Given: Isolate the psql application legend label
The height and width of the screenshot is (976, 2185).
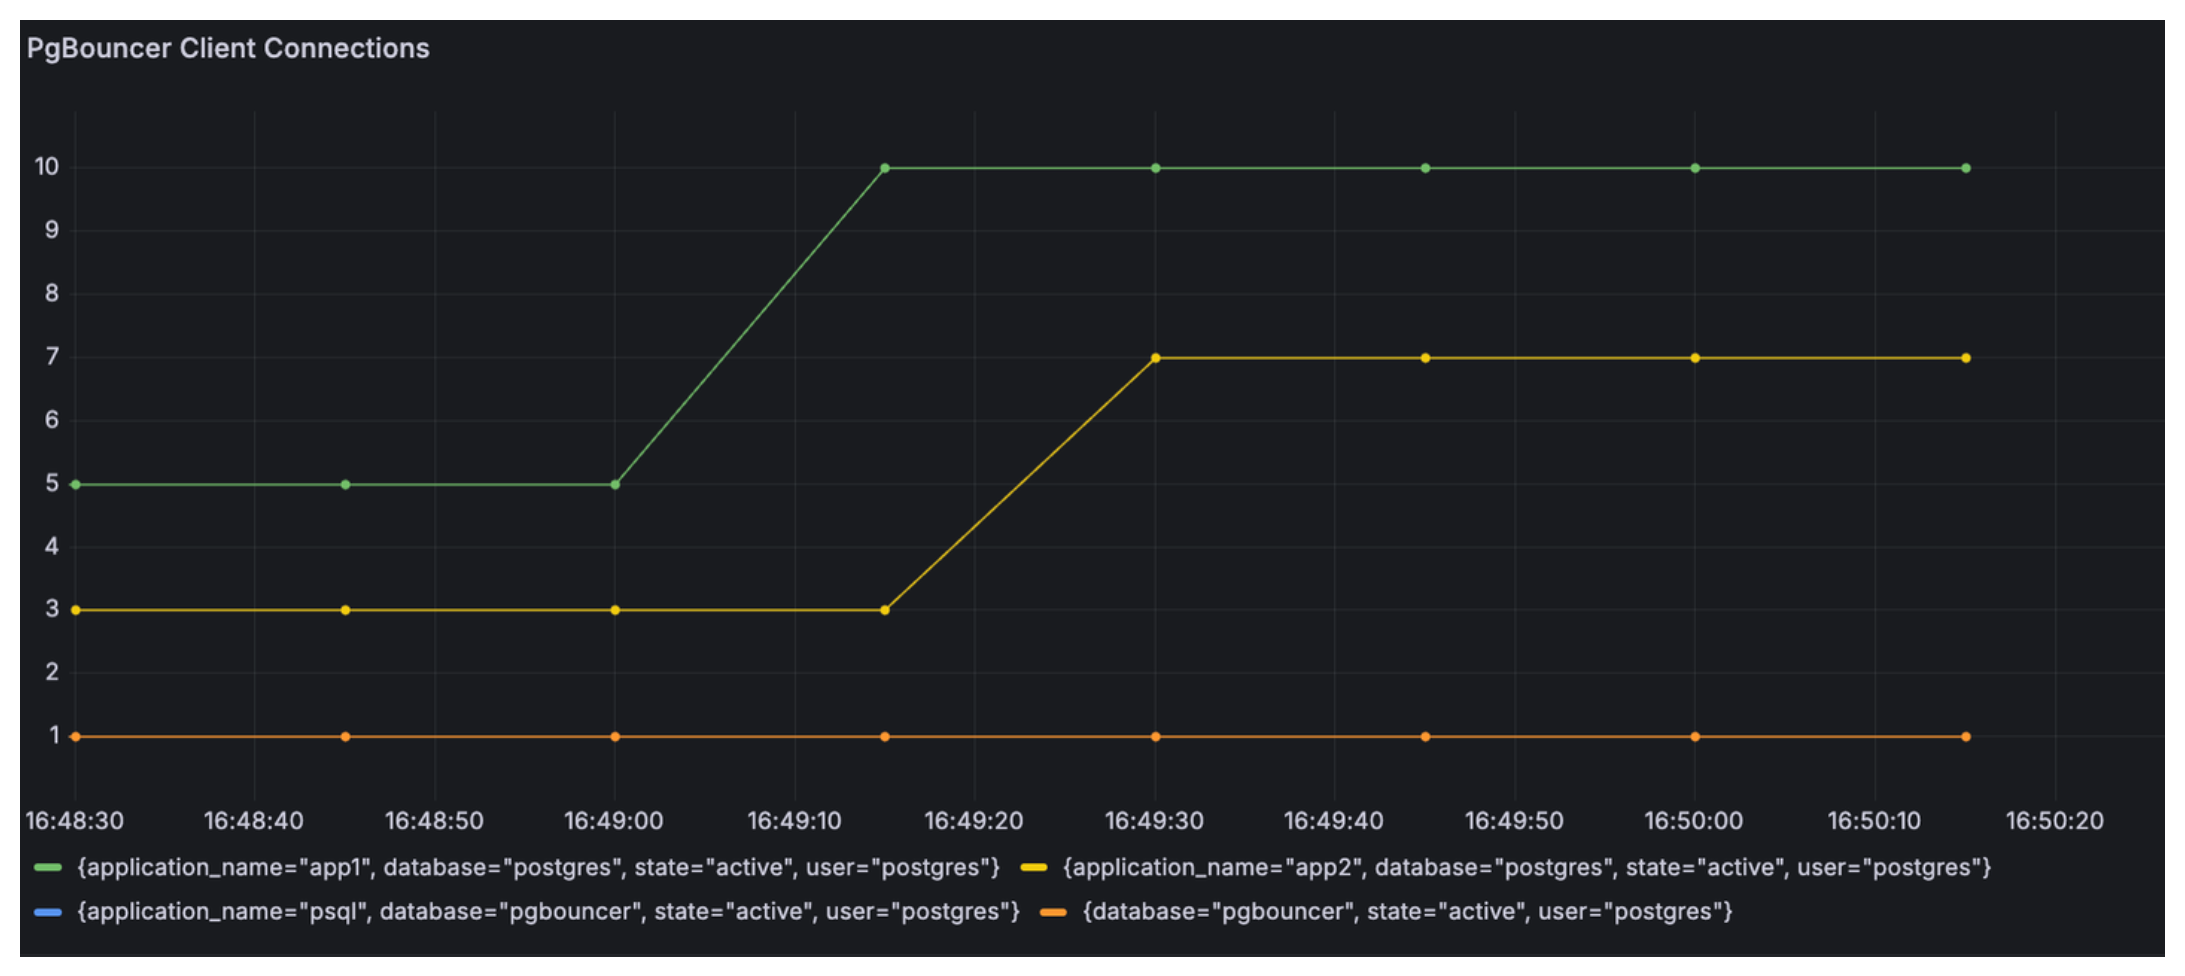Looking at the screenshot, I should click(x=548, y=912).
